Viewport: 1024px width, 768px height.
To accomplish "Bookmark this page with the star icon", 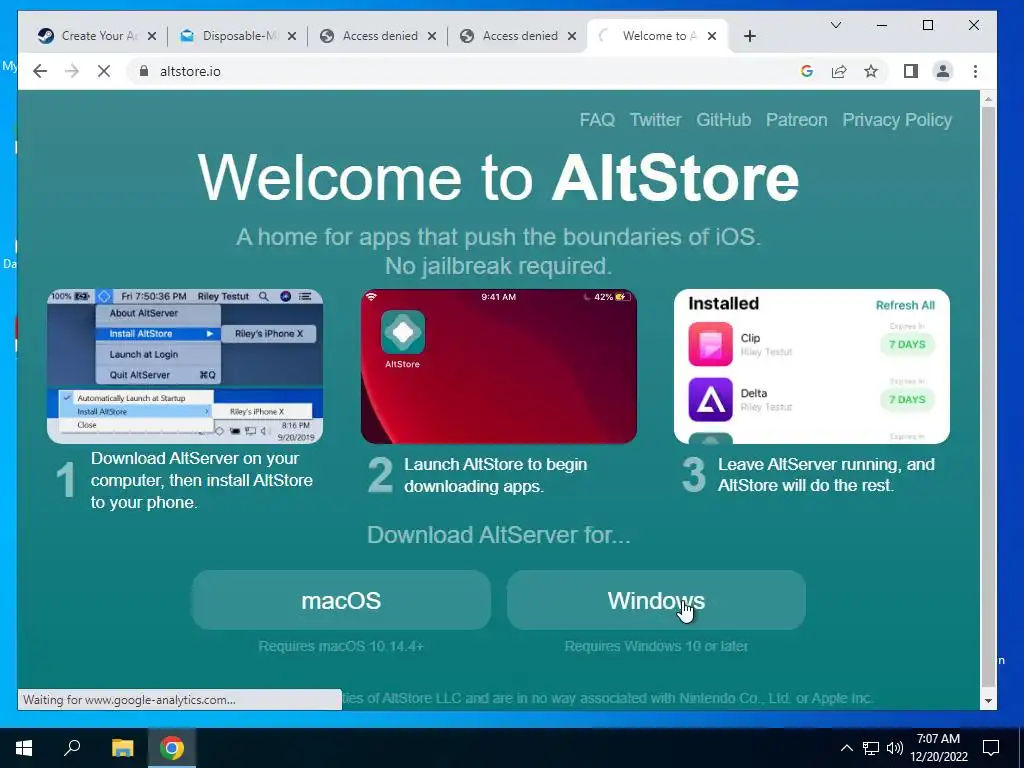I will (871, 71).
